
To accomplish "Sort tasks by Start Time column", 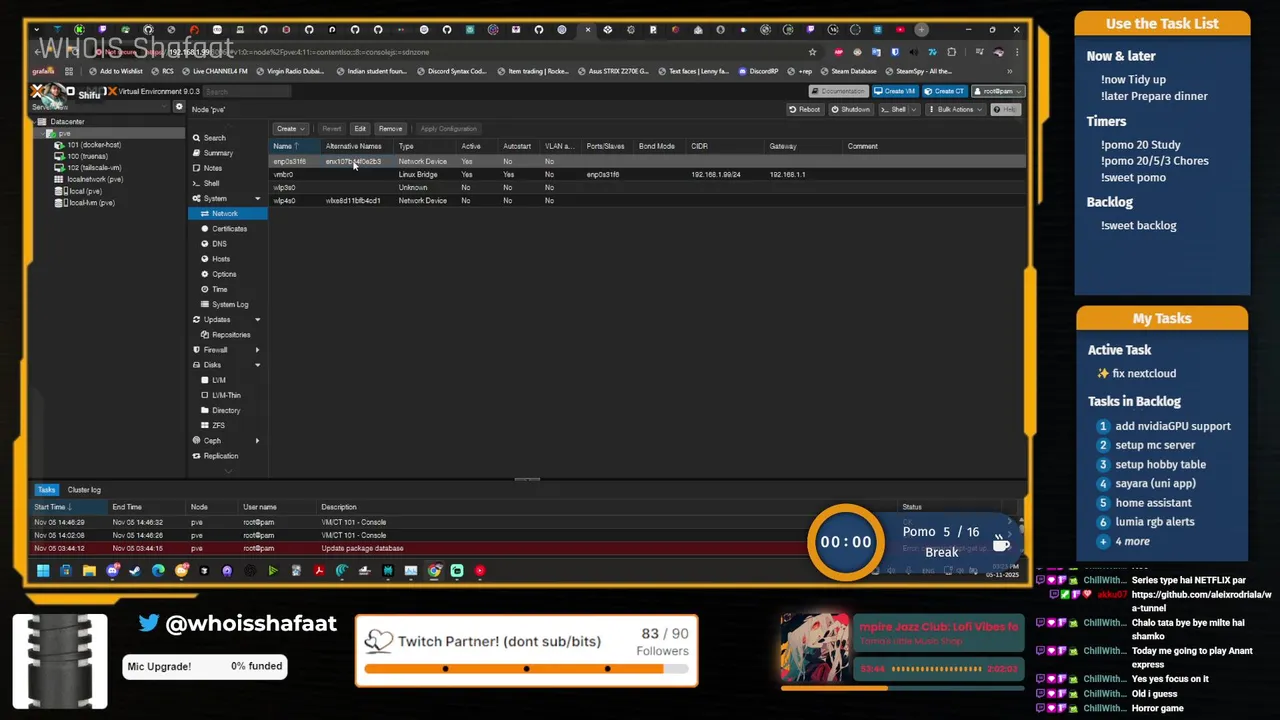I will click(70, 507).
